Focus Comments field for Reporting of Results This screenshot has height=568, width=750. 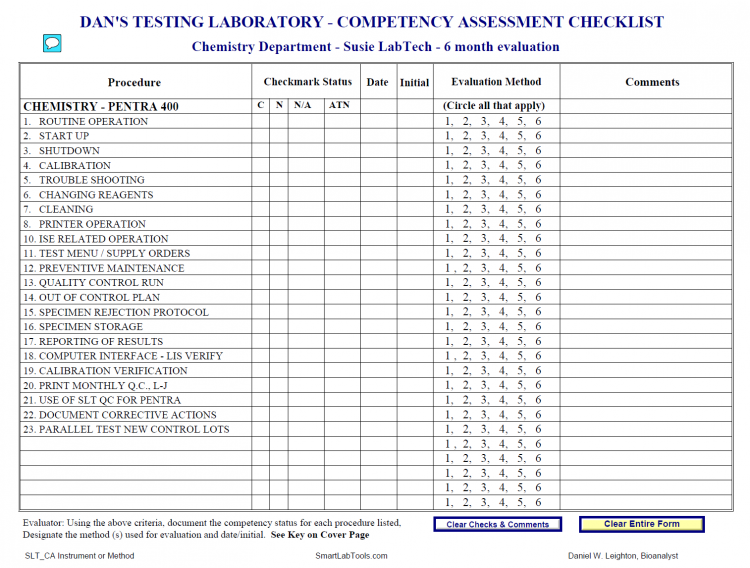pyautogui.click(x=652, y=342)
